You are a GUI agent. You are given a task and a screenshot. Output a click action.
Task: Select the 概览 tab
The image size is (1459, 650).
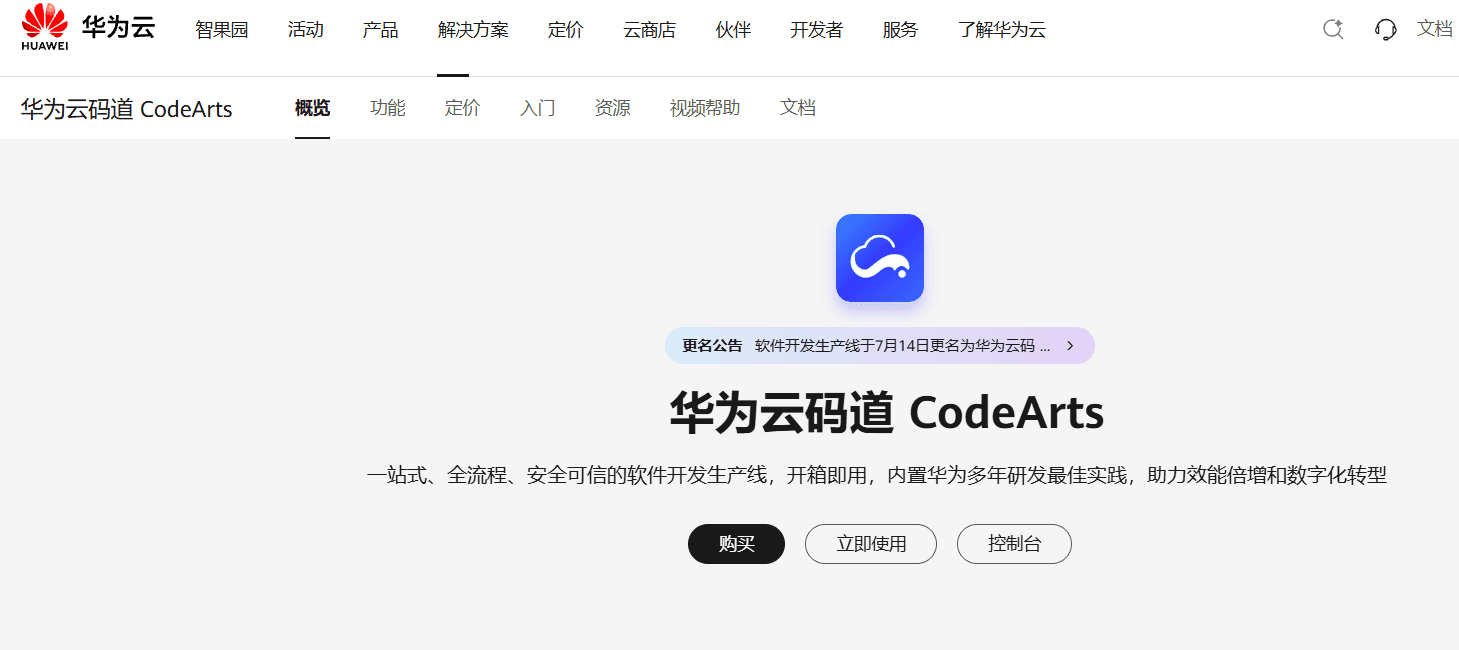312,108
